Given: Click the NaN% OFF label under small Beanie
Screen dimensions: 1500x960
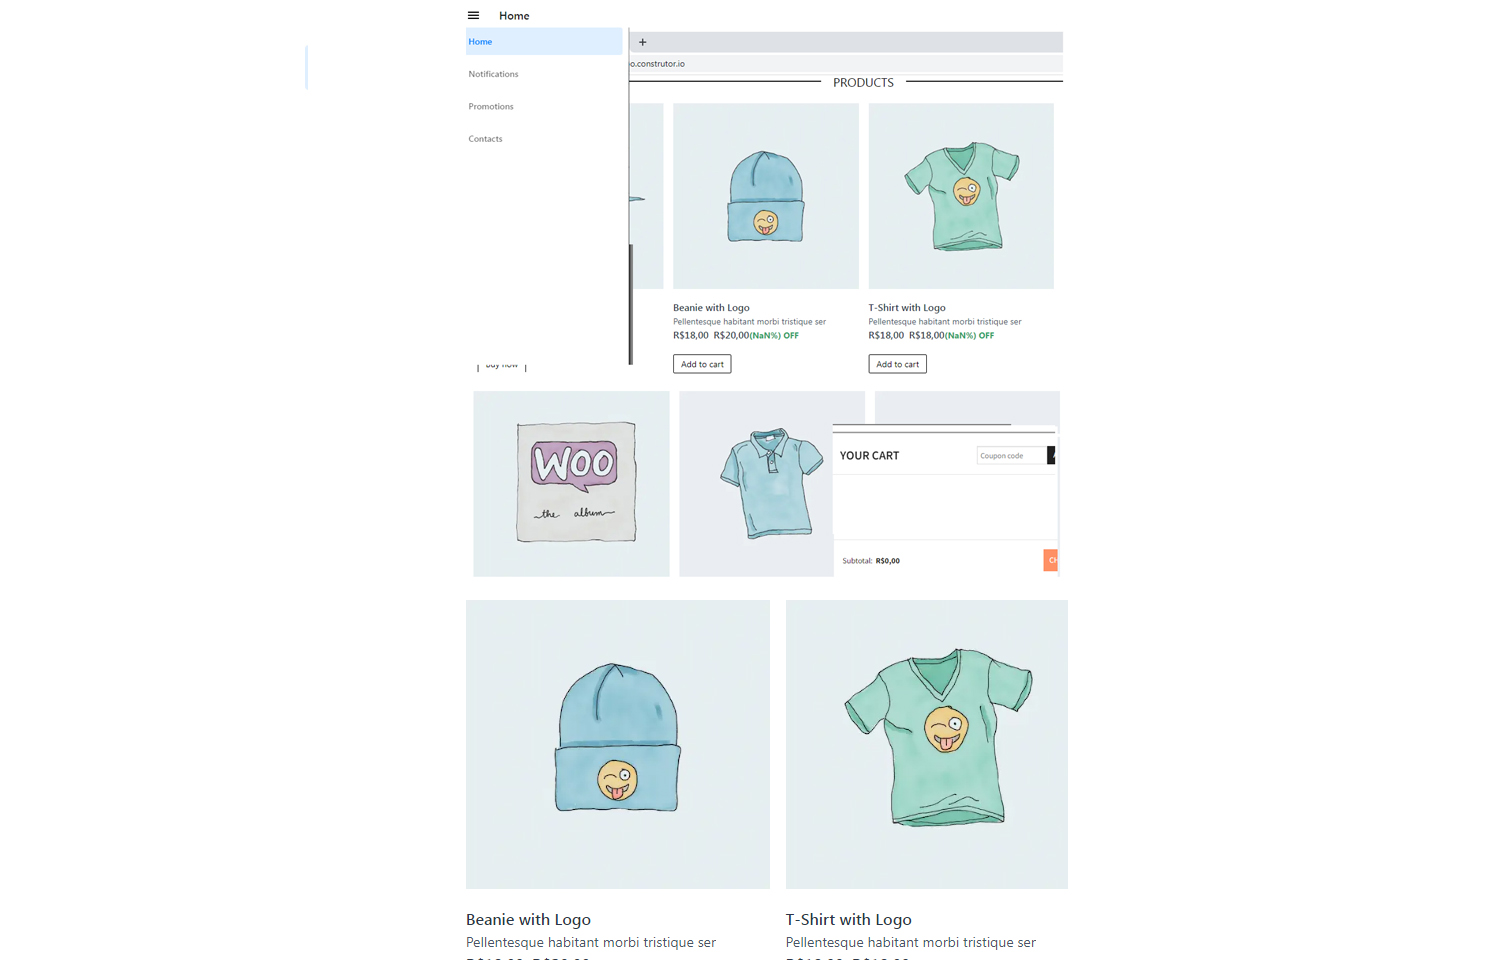Looking at the screenshot, I should coord(774,335).
